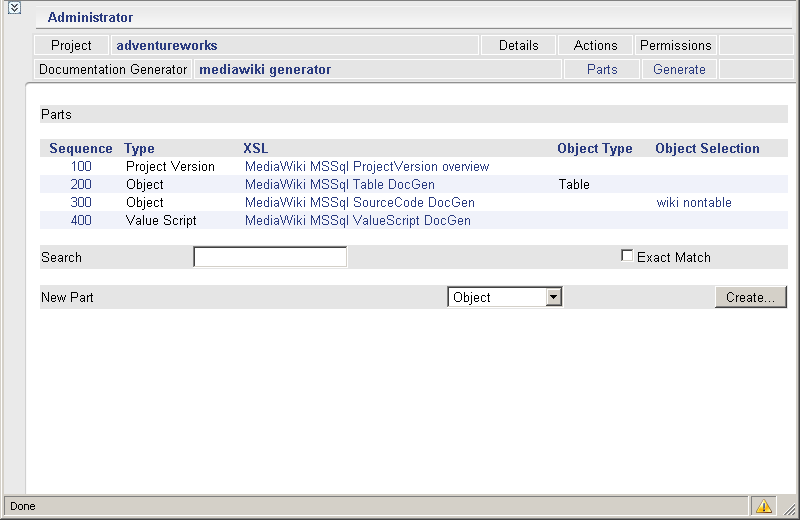Open the Actions tab
The image size is (800, 520).
(x=595, y=45)
